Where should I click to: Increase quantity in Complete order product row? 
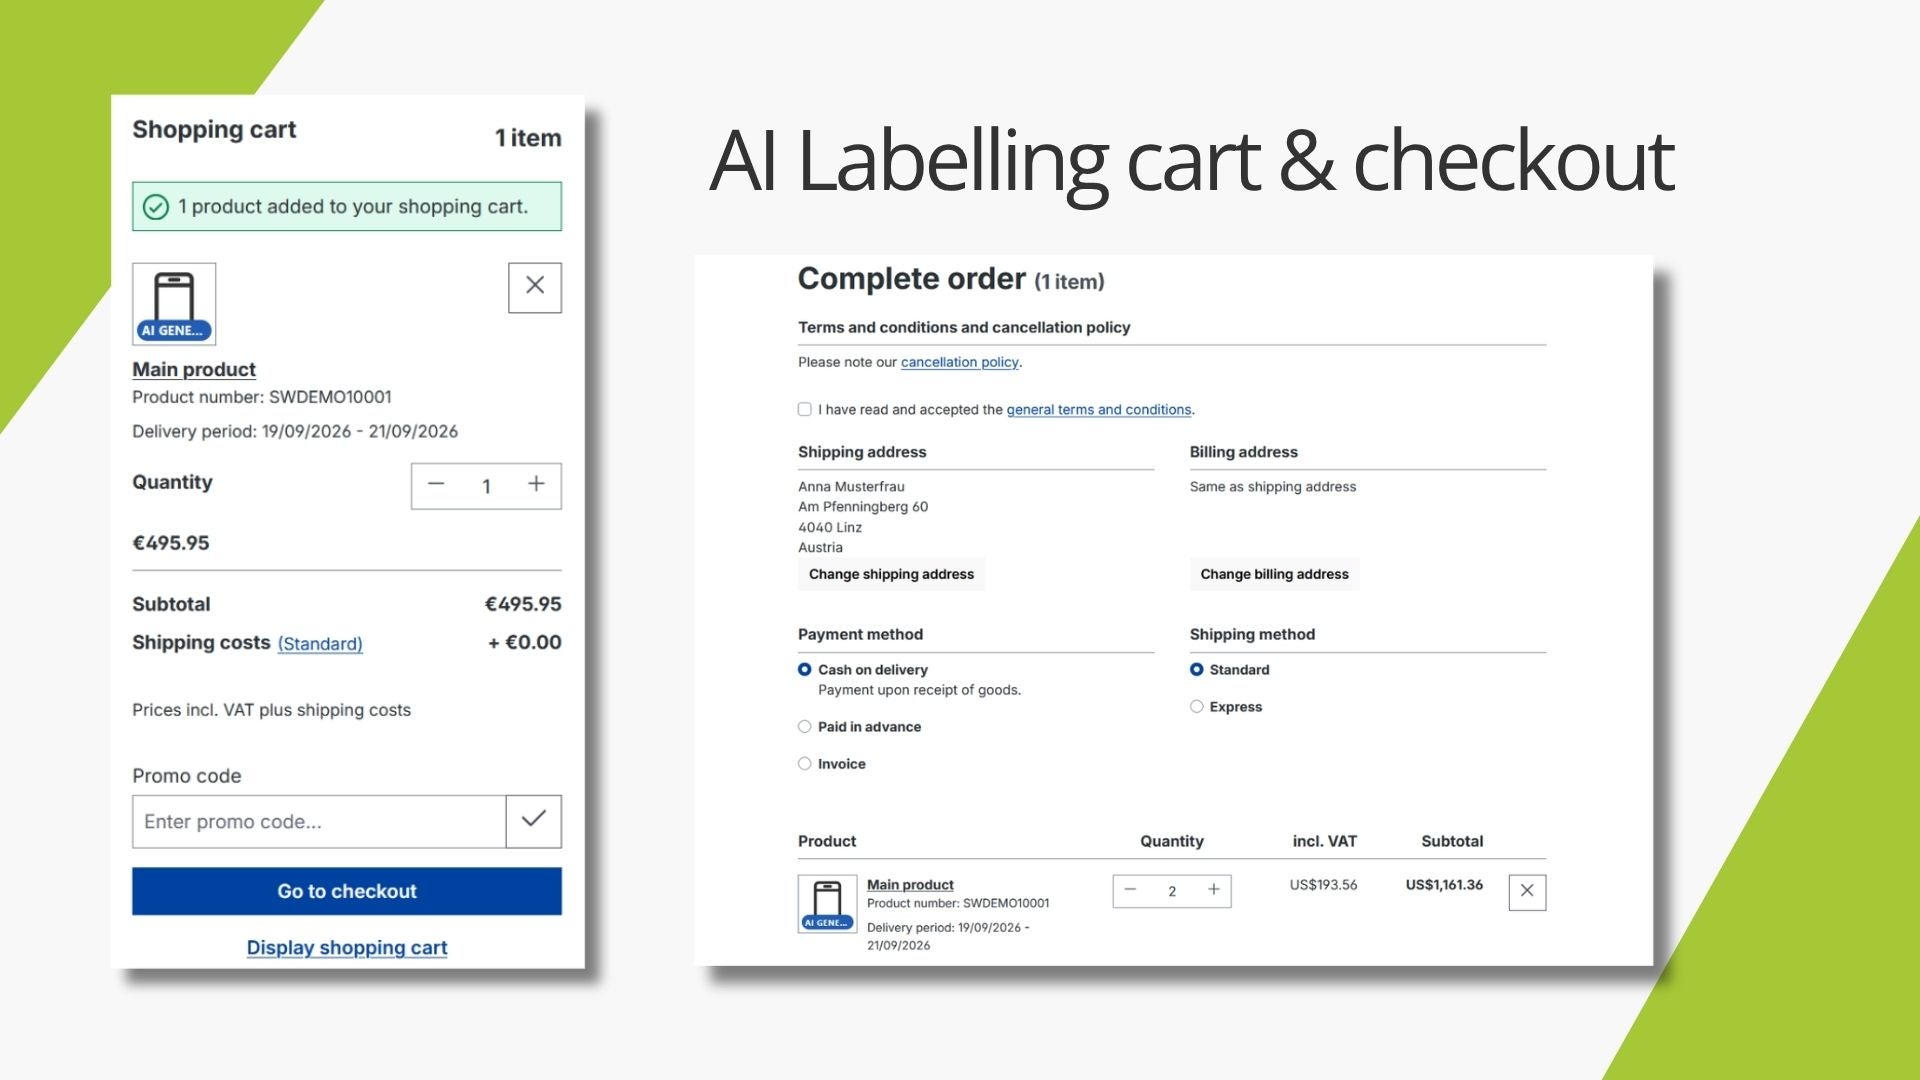coord(1214,890)
